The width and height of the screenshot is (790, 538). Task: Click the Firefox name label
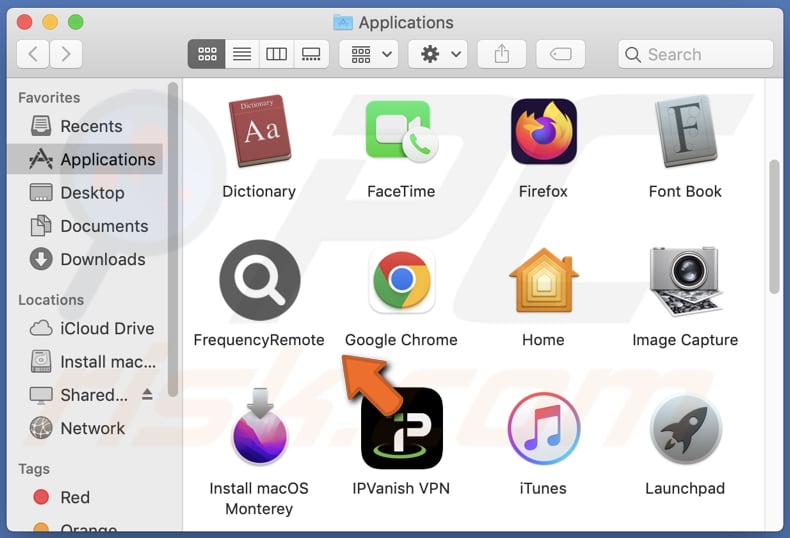click(543, 191)
